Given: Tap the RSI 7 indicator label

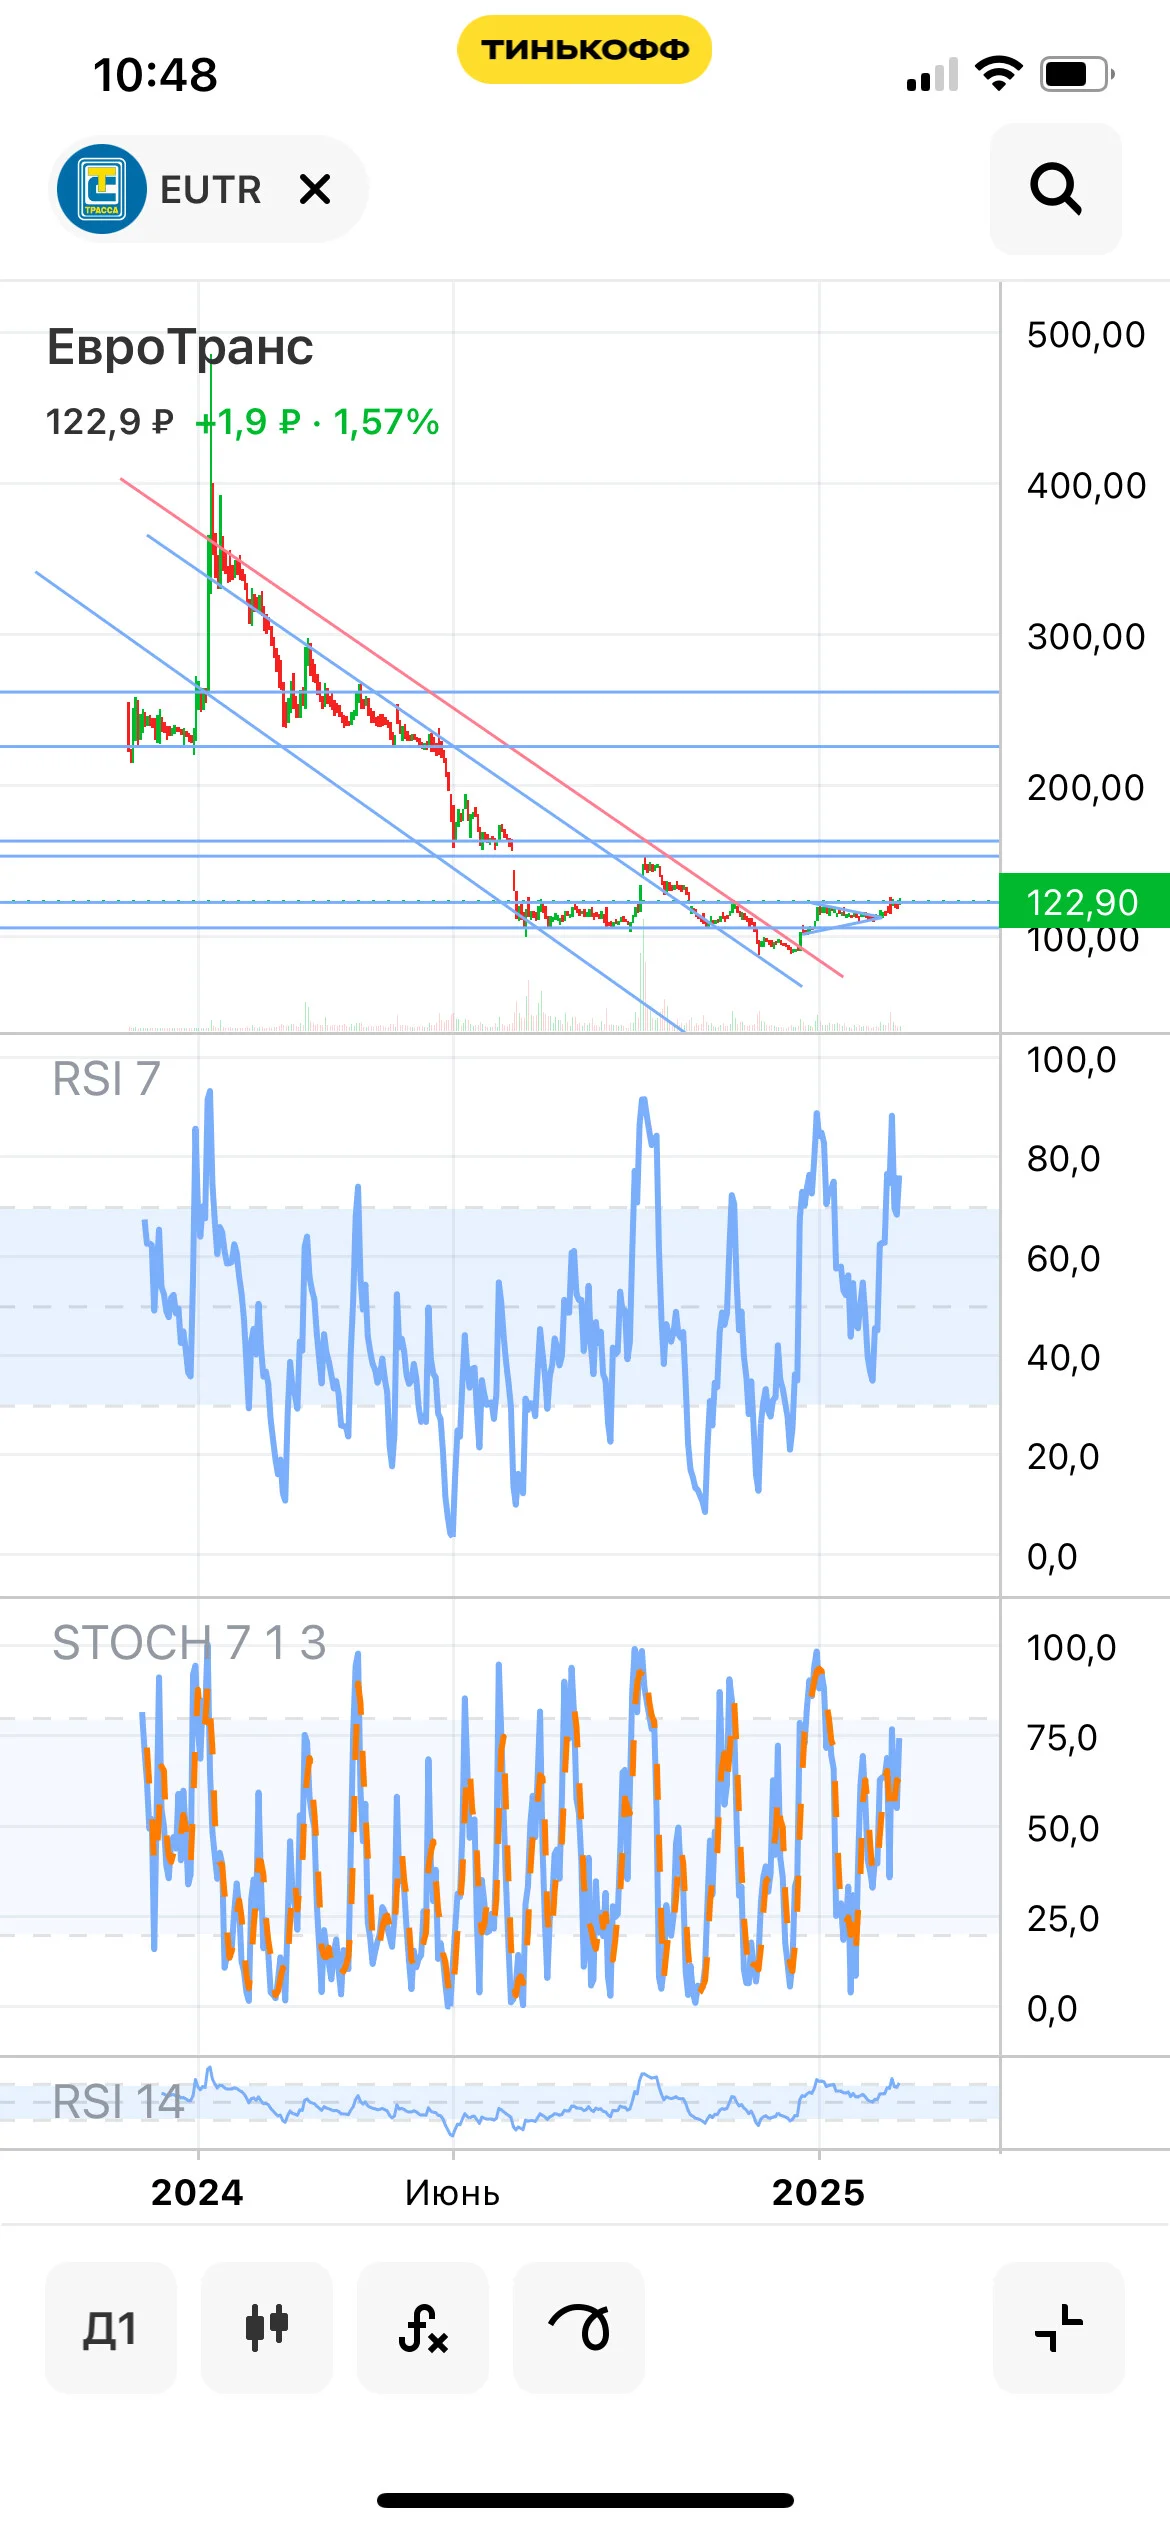Looking at the screenshot, I should 106,1079.
